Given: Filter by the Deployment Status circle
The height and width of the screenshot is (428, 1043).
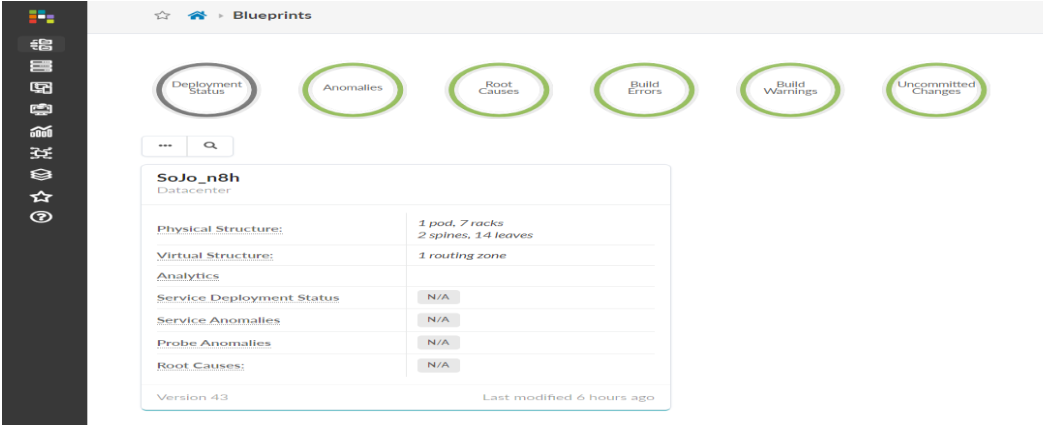Looking at the screenshot, I should click(207, 89).
